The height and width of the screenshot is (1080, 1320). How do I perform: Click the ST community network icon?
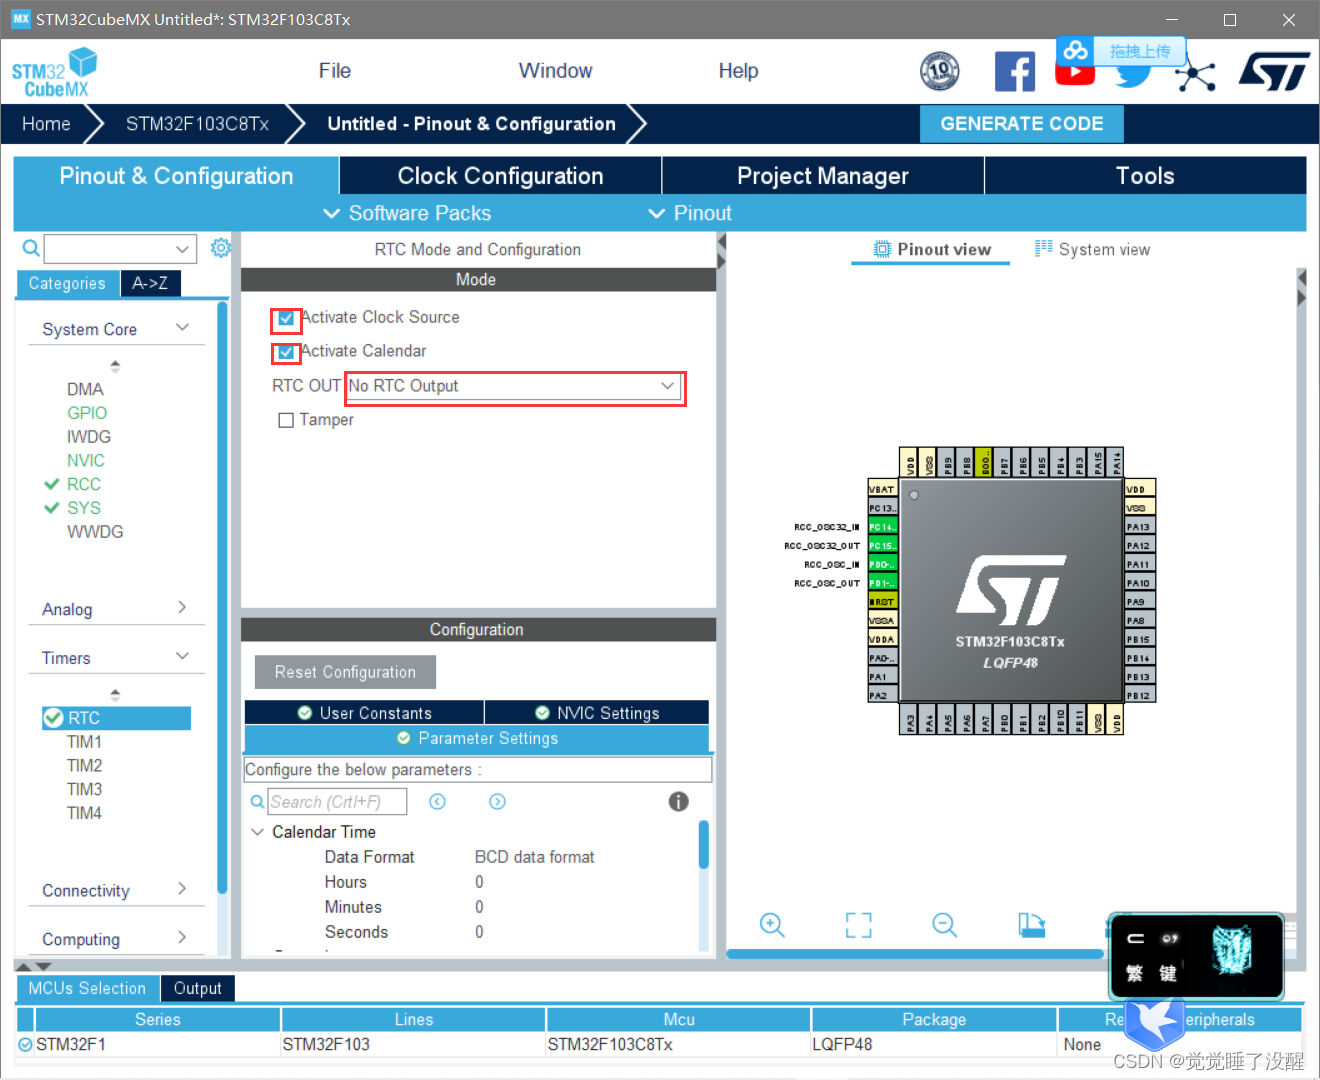[x=1194, y=76]
